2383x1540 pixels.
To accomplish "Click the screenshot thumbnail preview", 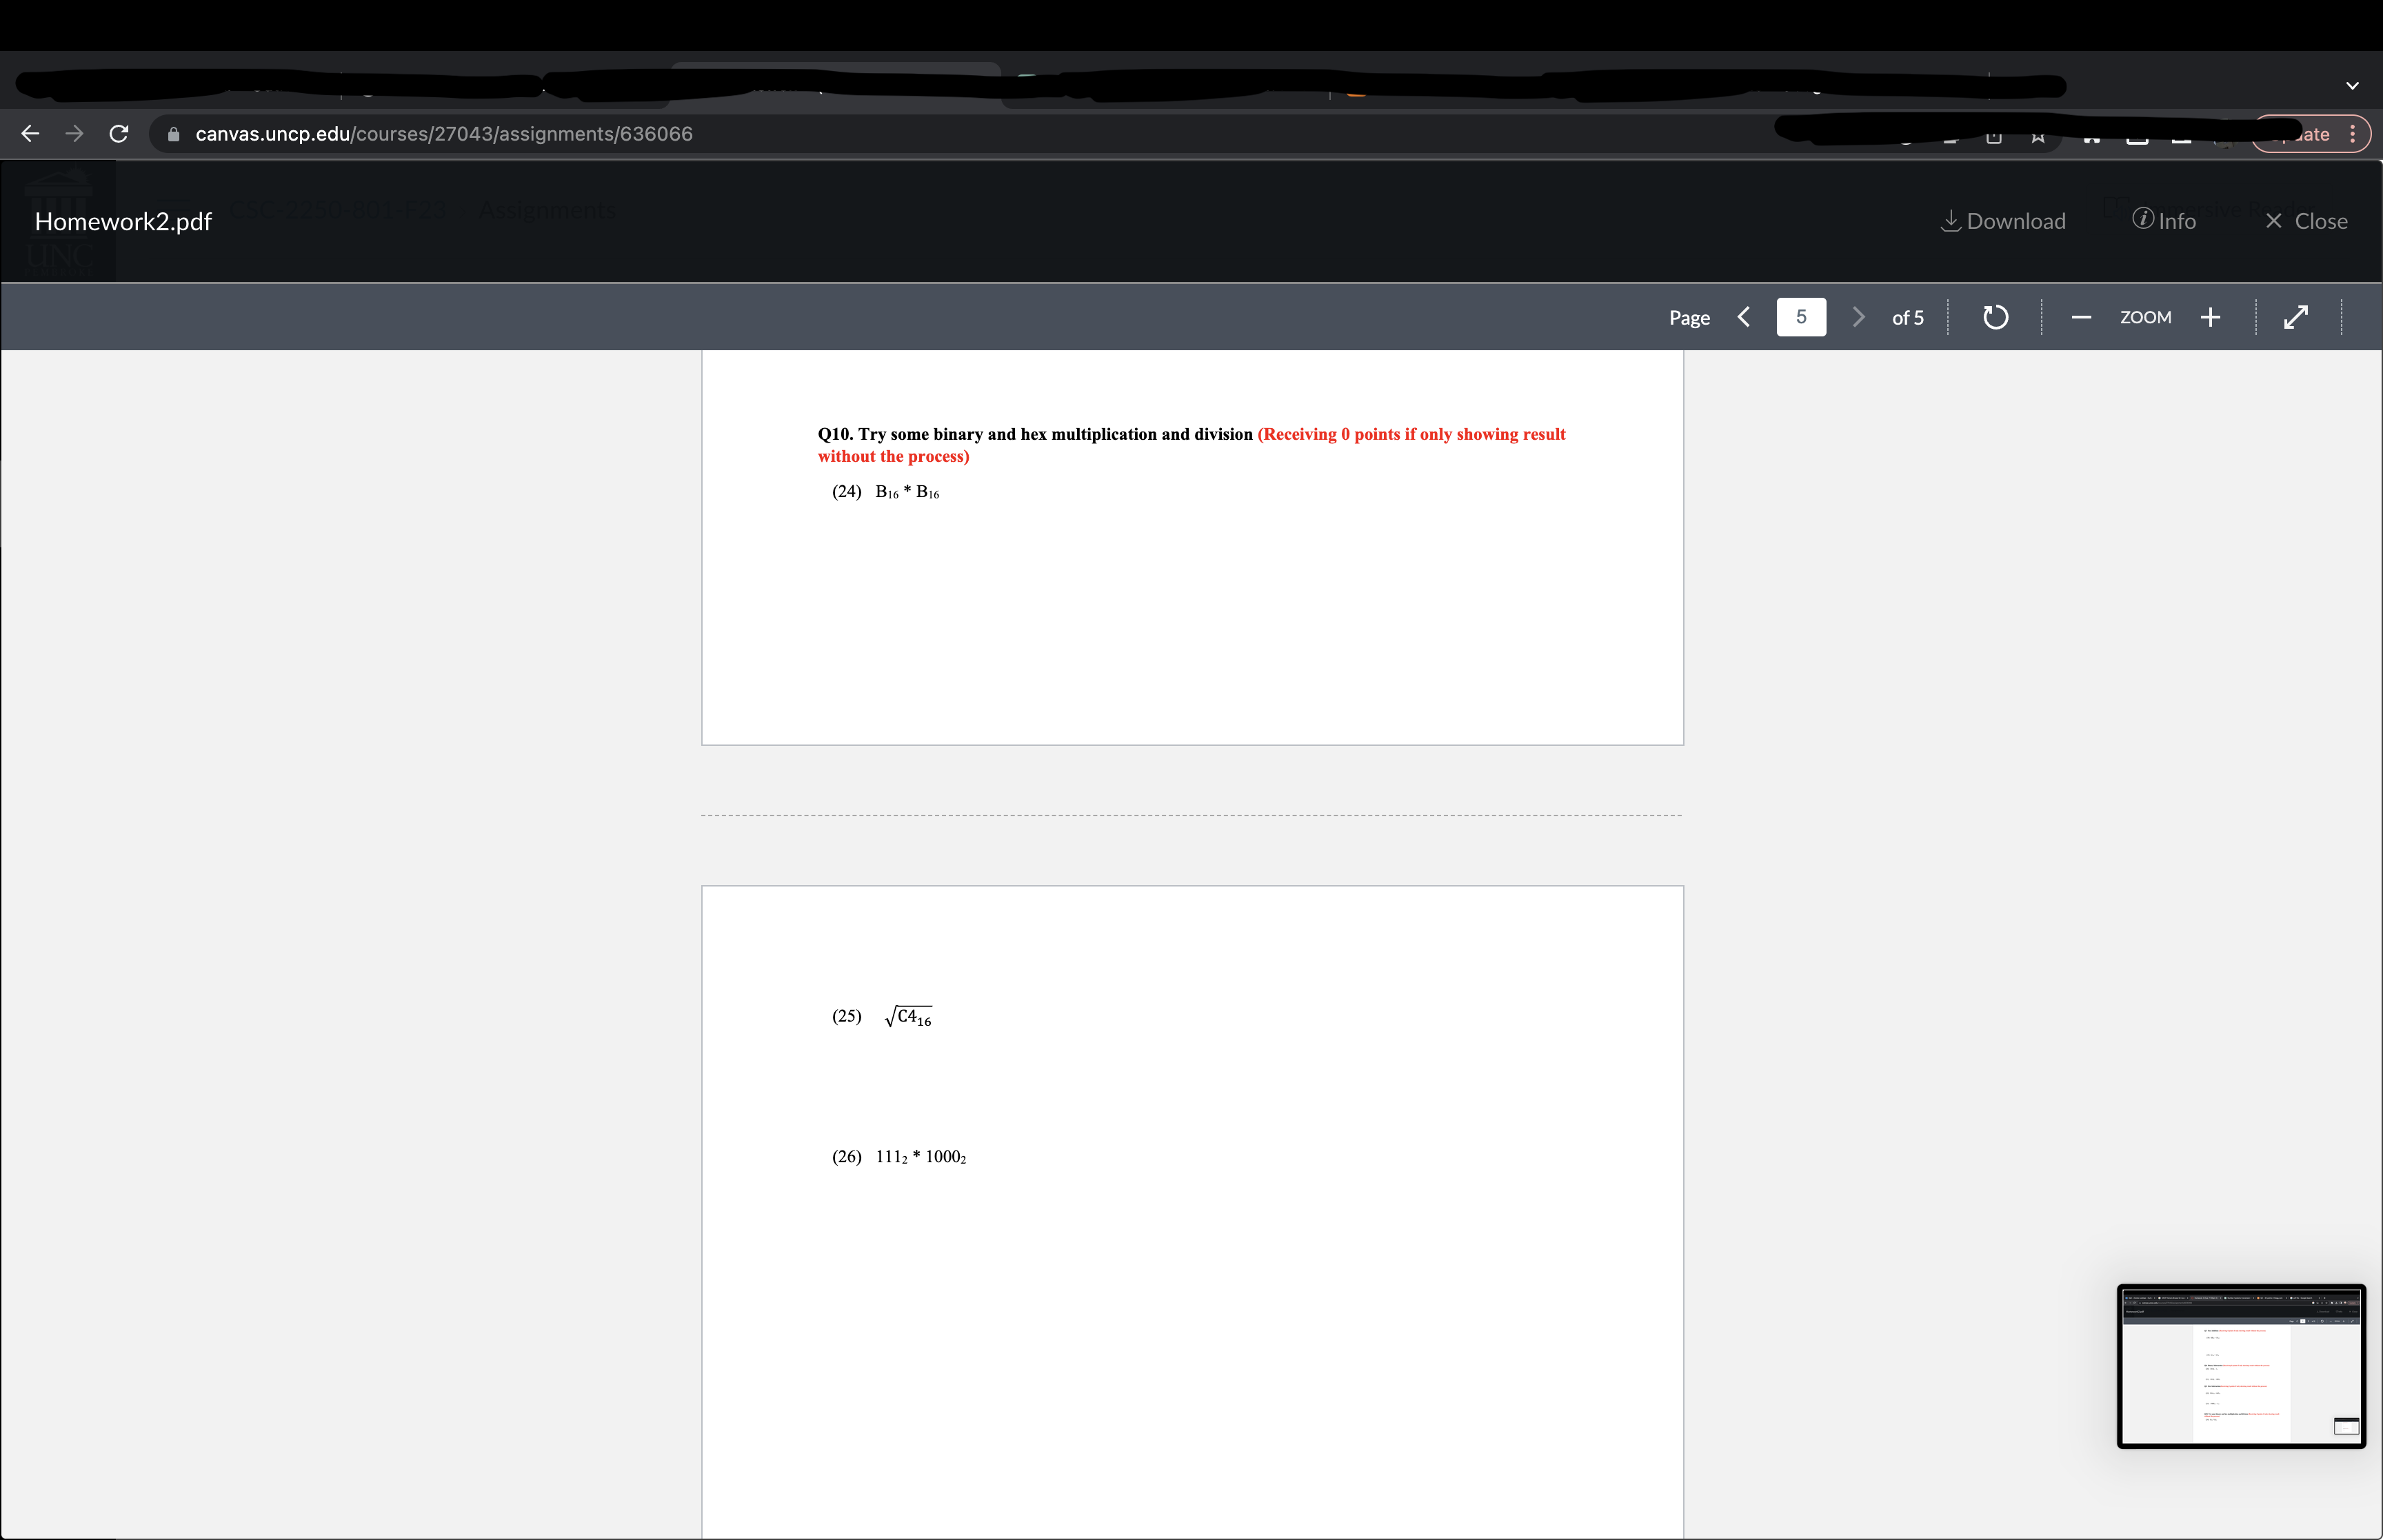I will tap(2241, 1366).
